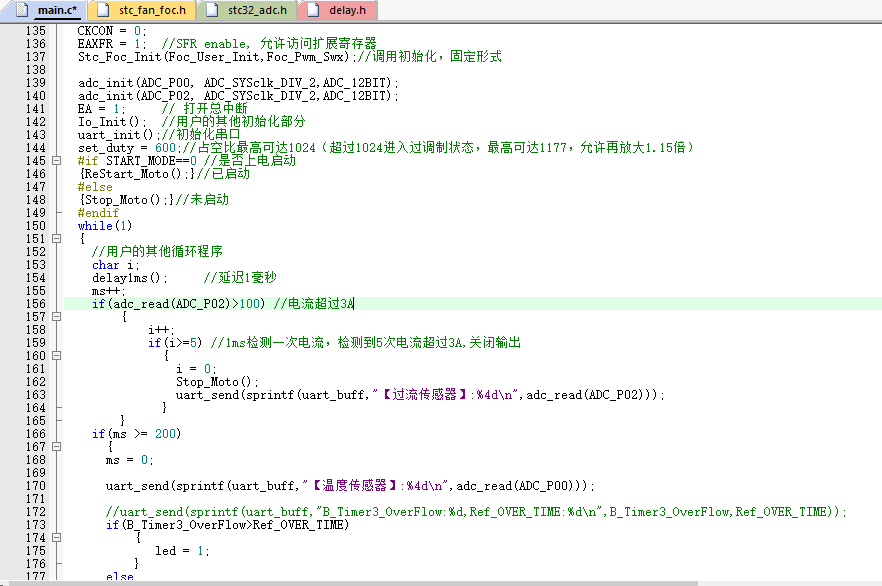Click line number 156 in the gutter
The image size is (882, 586).
[x=35, y=304]
